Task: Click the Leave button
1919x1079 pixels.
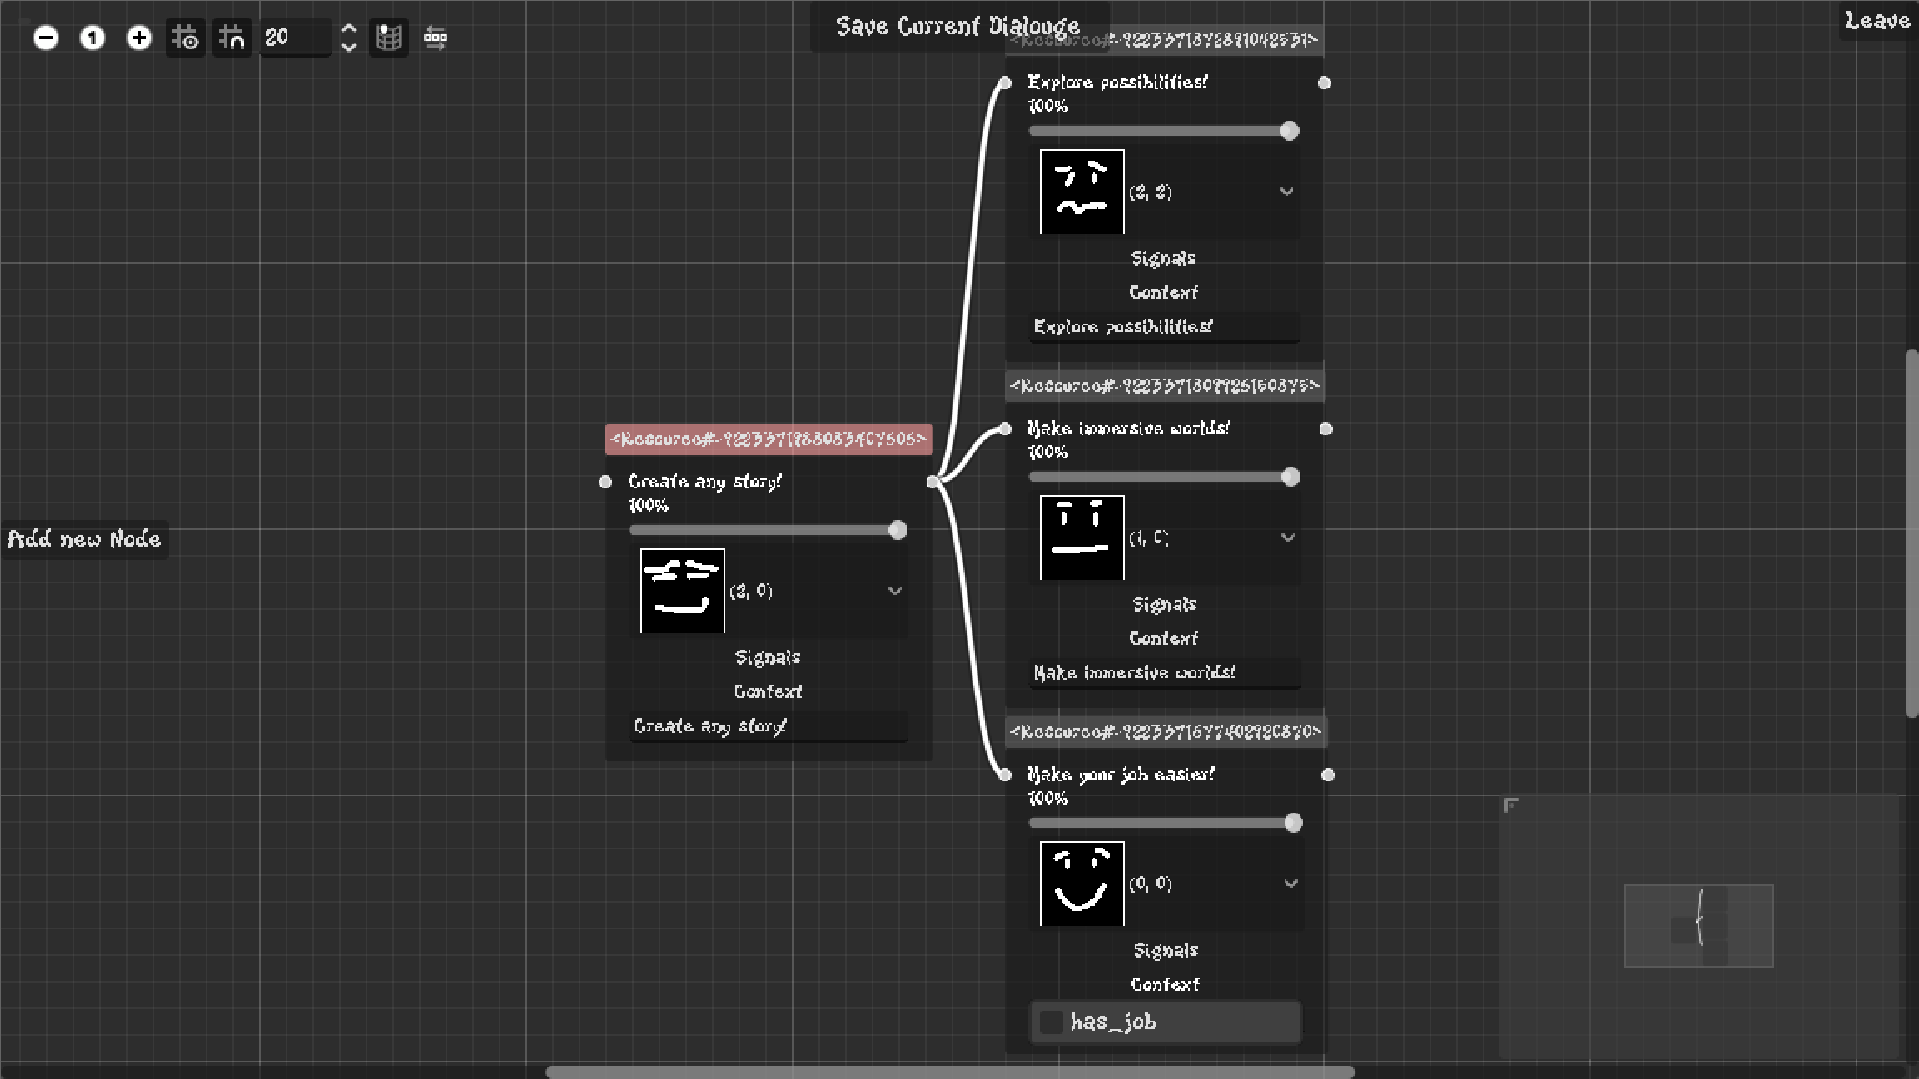Action: click(1876, 20)
